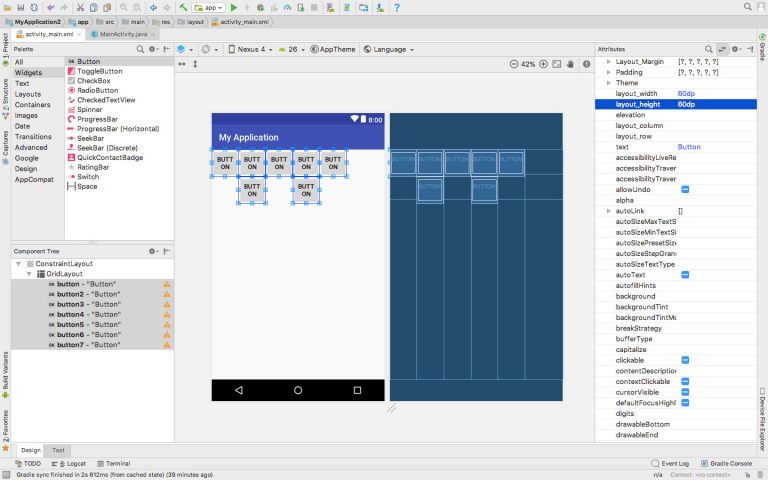This screenshot has width=768, height=480.
Task: Collapse the ConstraintLayout tree node
Action: [x=19, y=264]
